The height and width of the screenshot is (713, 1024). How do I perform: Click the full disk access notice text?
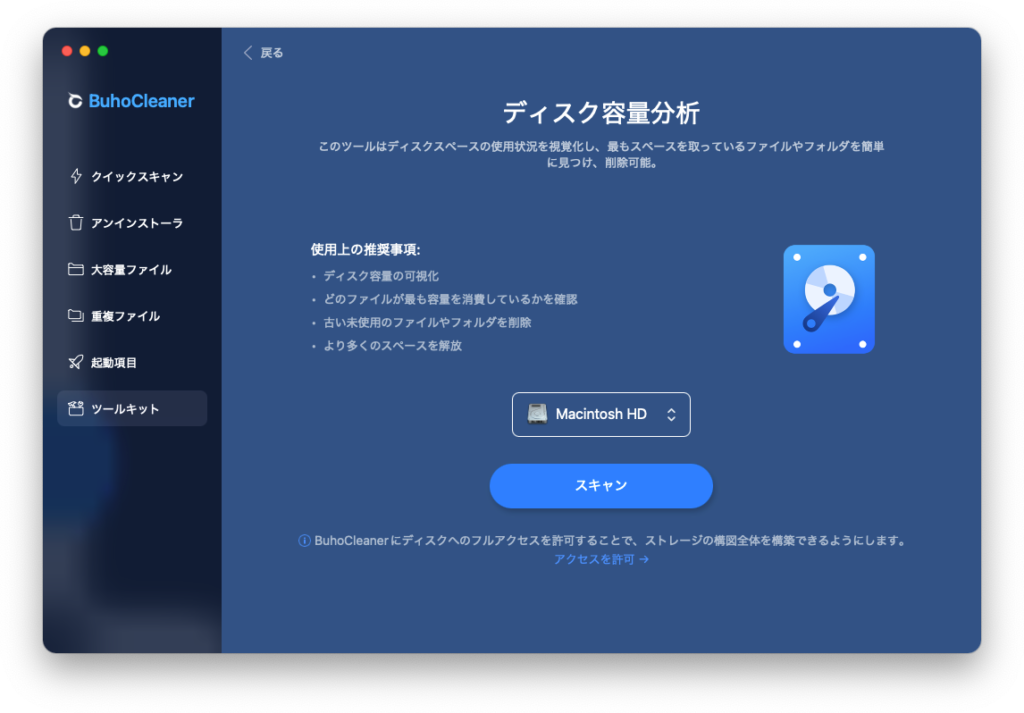(610, 541)
